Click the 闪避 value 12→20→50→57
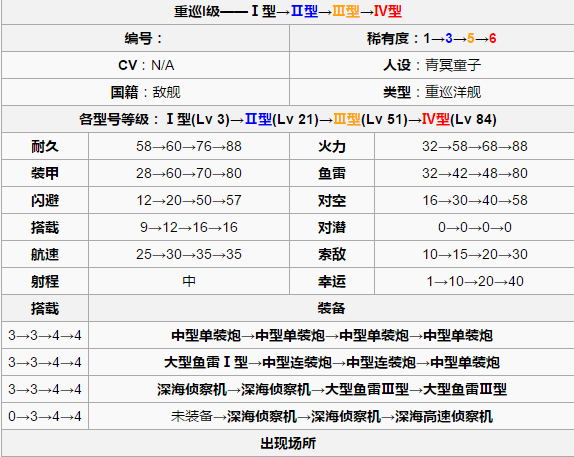The height and width of the screenshot is (457, 574). coord(189,201)
